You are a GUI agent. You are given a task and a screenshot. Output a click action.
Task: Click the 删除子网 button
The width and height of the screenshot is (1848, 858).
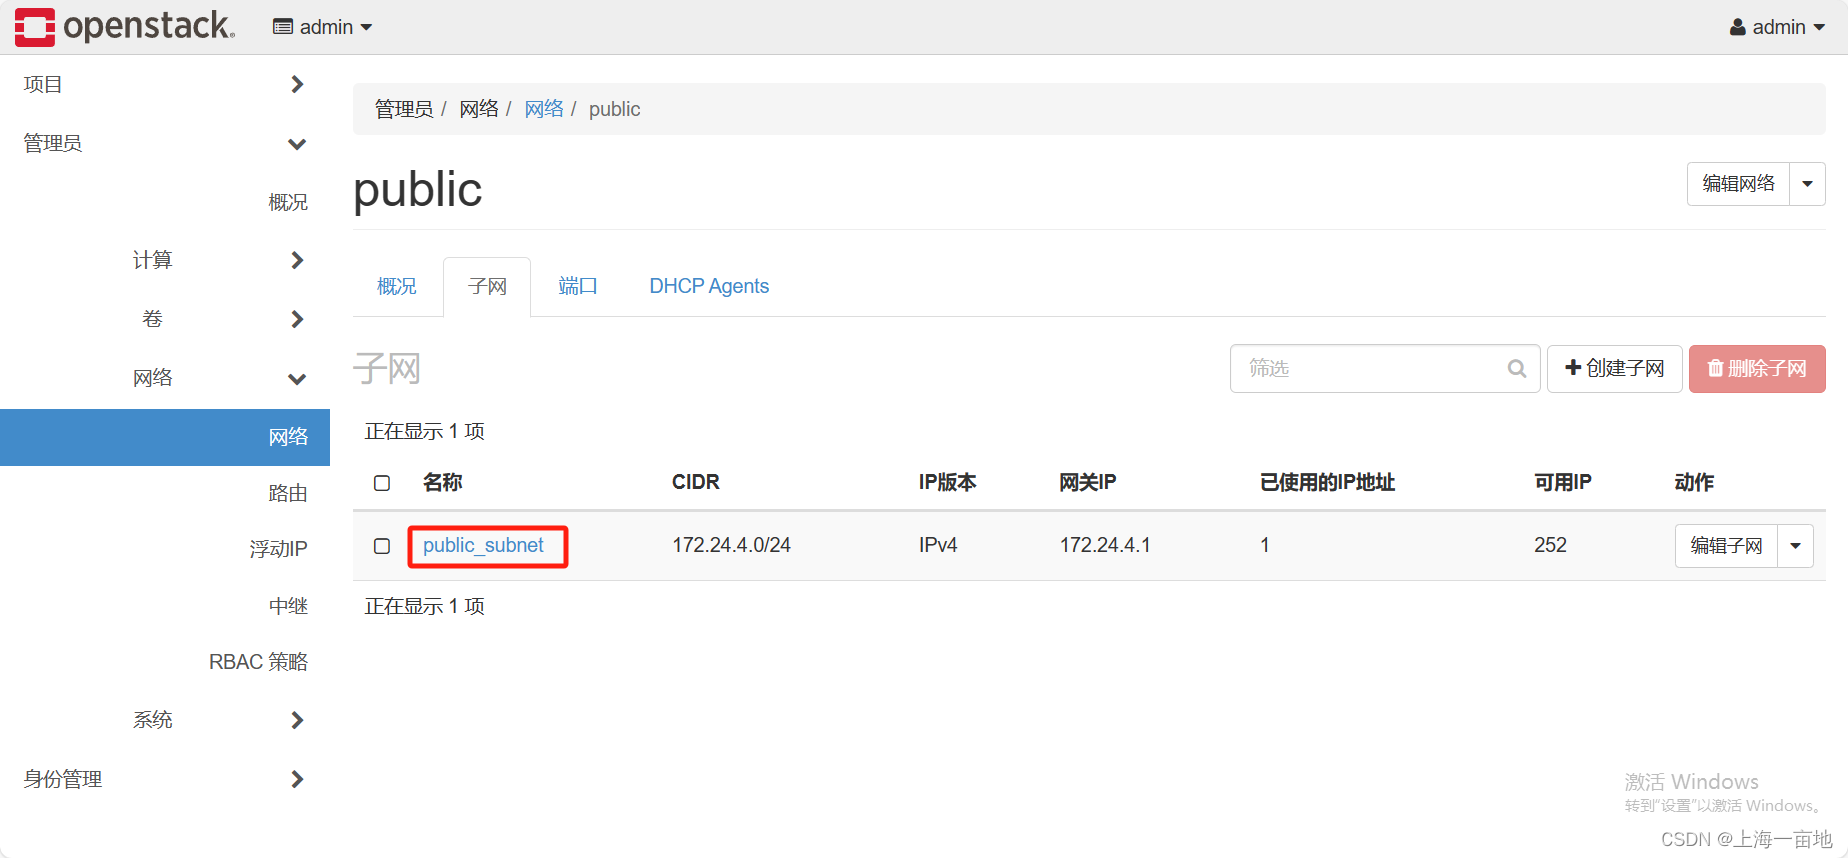coord(1757,369)
